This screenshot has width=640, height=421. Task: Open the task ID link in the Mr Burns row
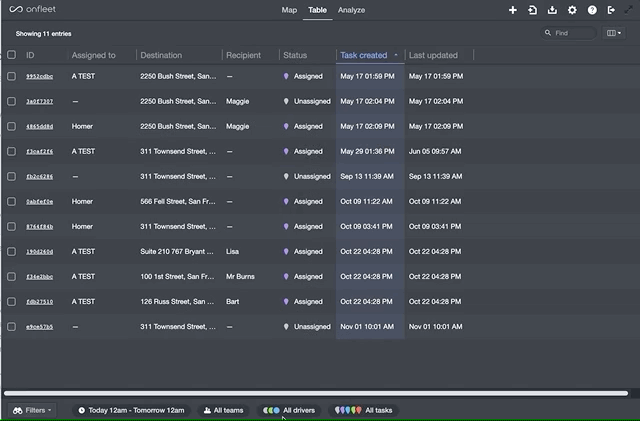pyautogui.click(x=40, y=277)
